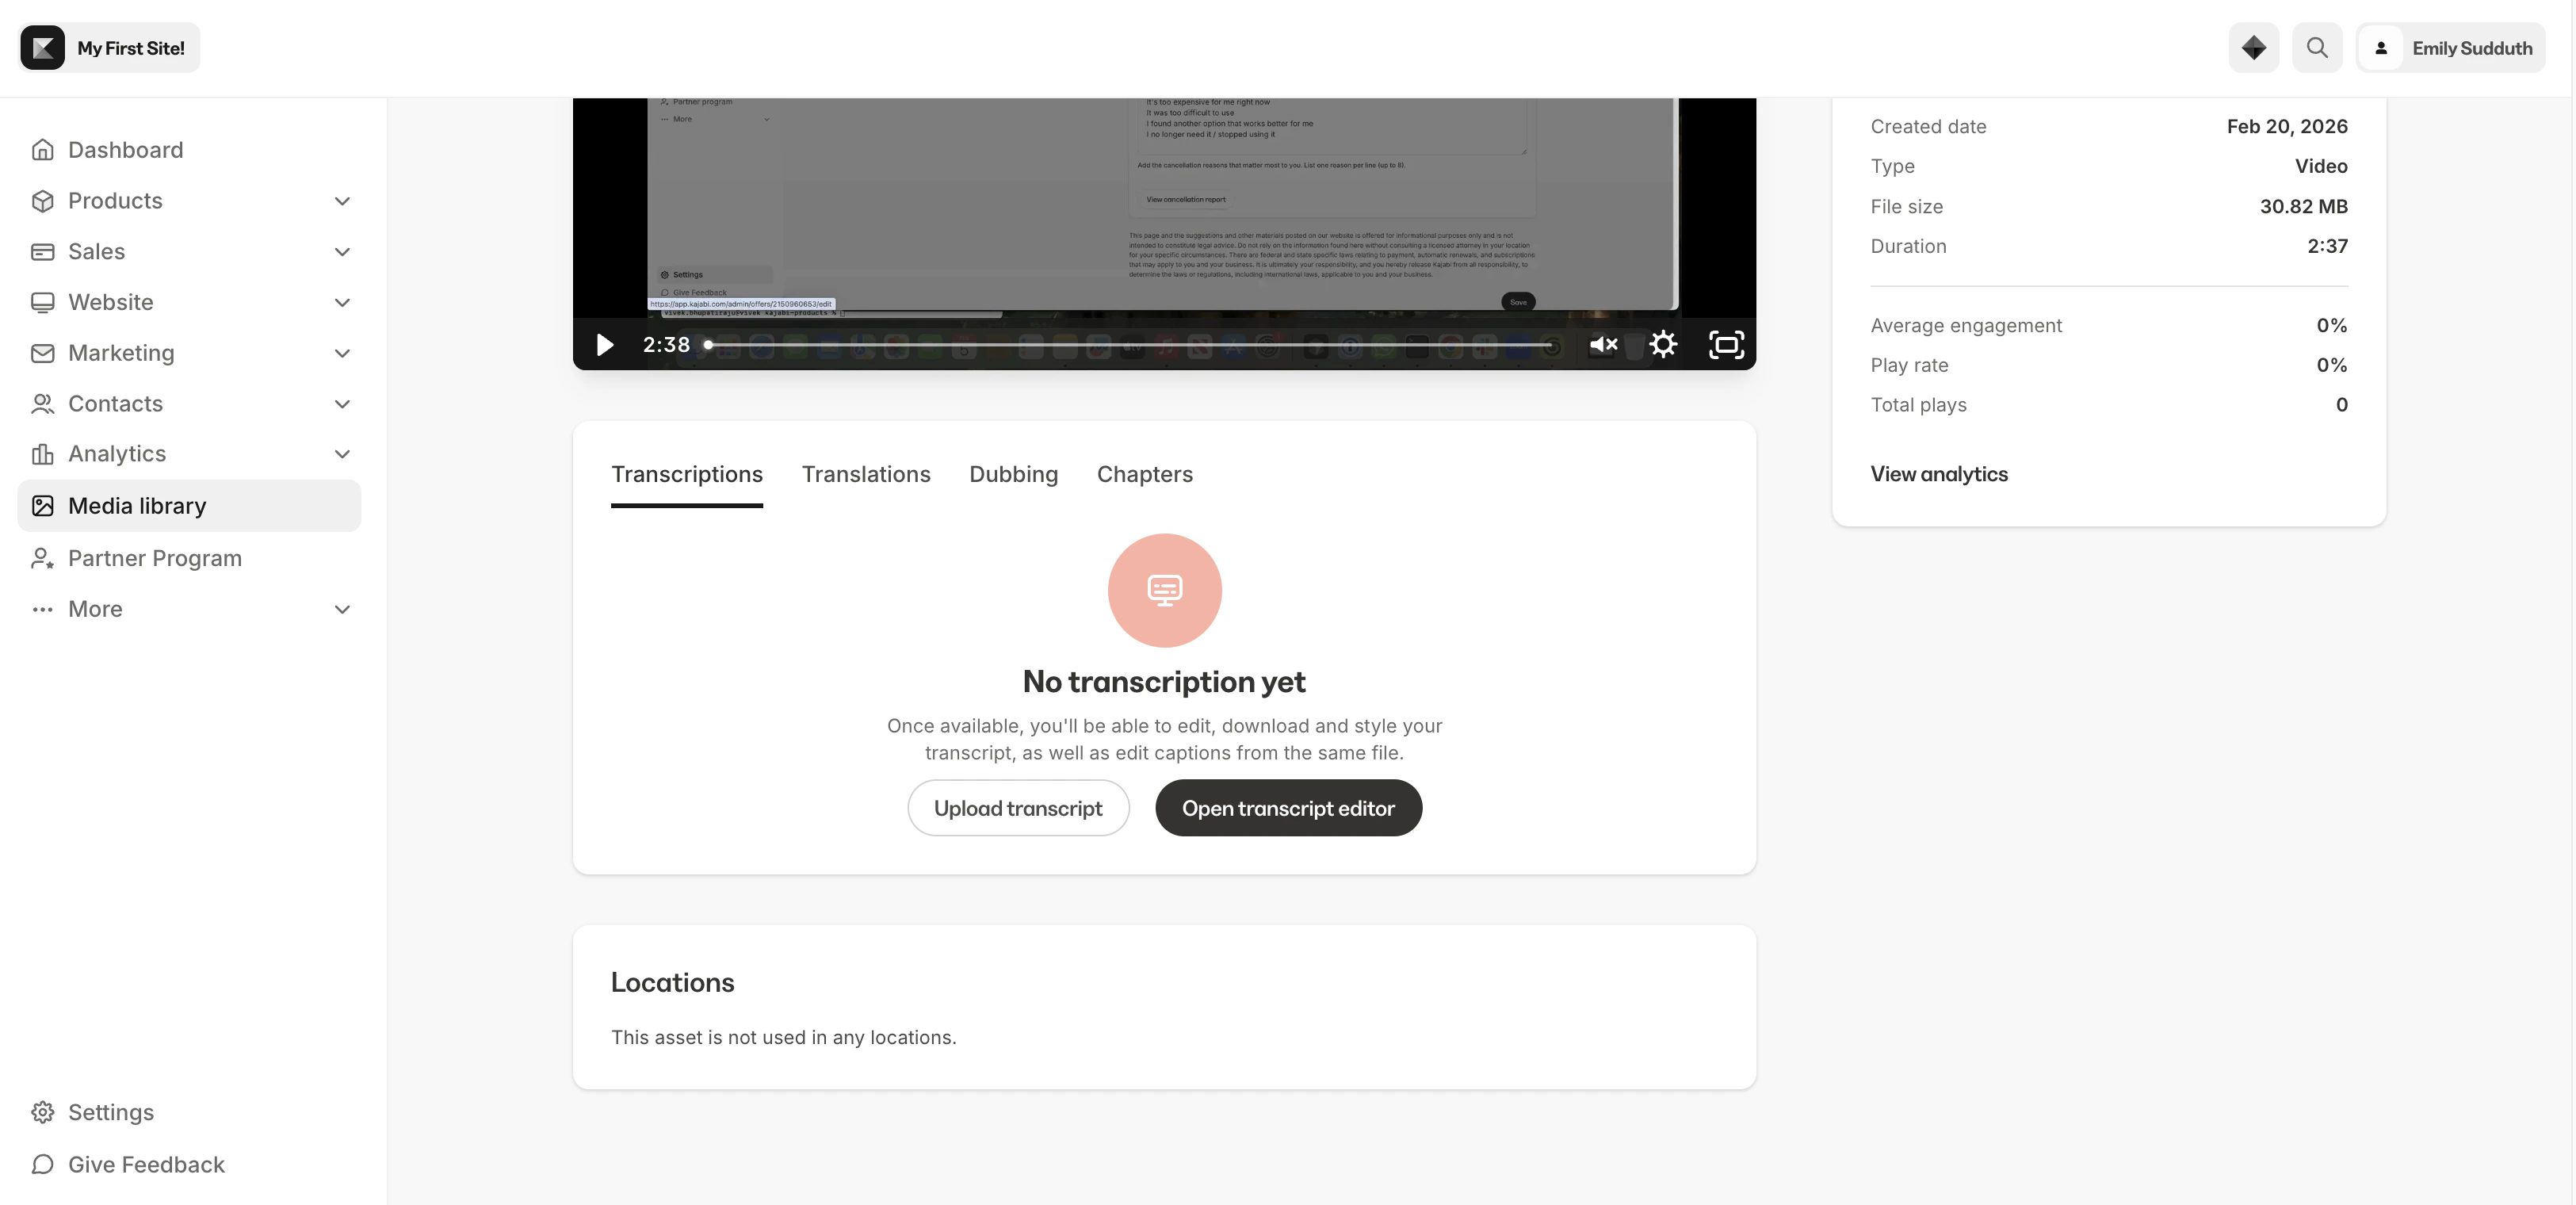This screenshot has width=2576, height=1205.
Task: Open video player settings gear
Action: 1663,344
